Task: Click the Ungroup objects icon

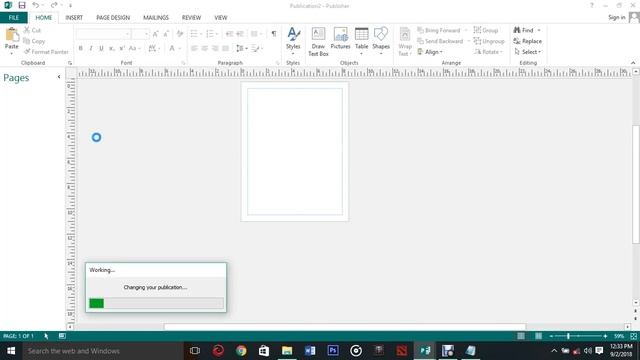Action: click(x=477, y=41)
